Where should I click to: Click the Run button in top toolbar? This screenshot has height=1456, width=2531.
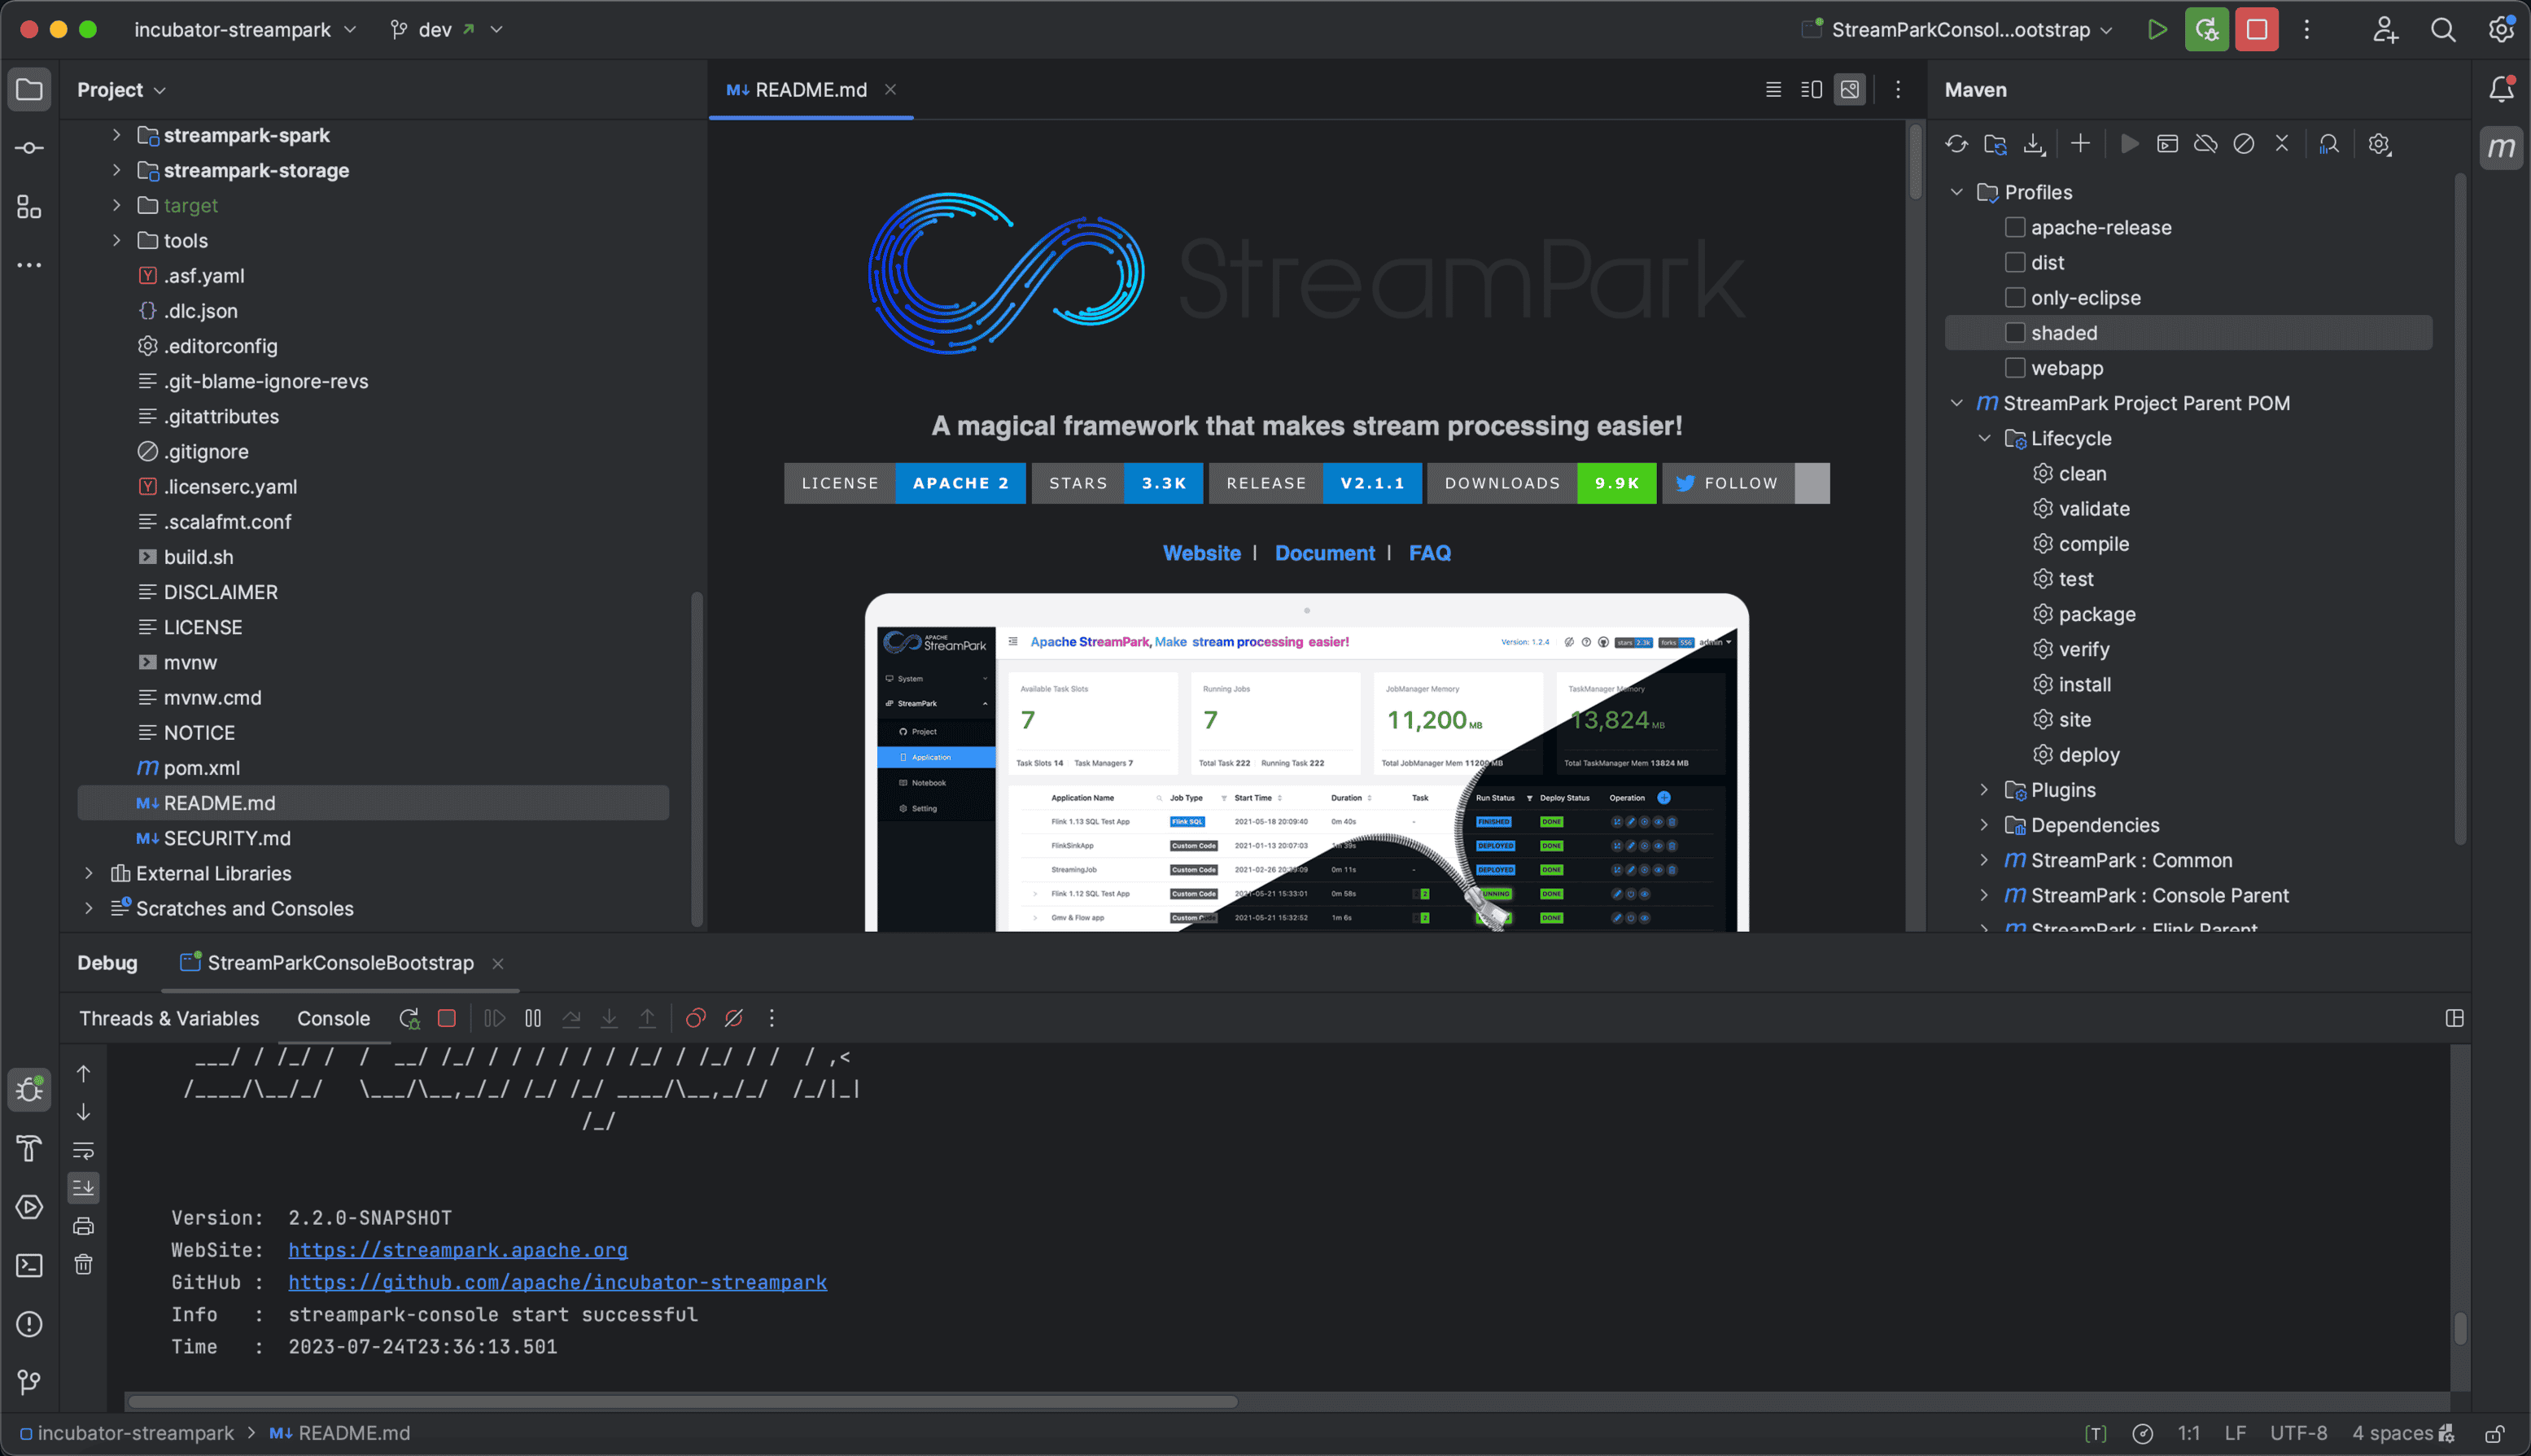click(x=2157, y=29)
